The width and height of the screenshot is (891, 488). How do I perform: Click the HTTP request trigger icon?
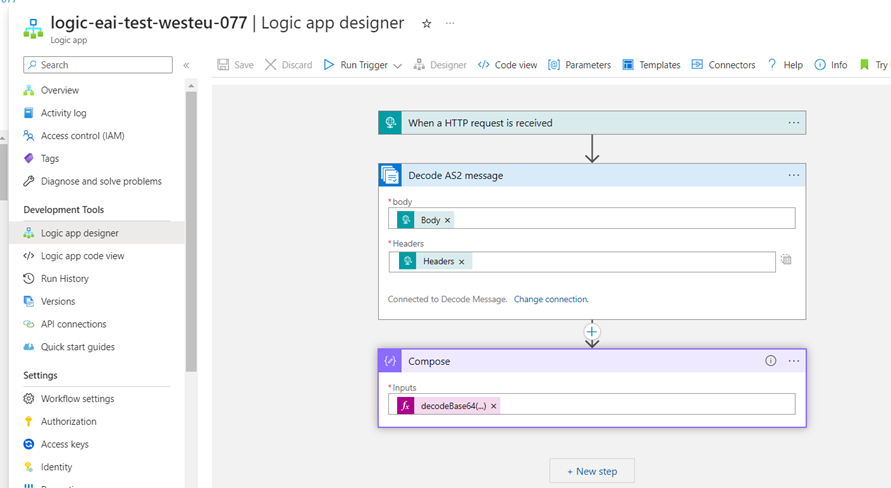pos(390,123)
